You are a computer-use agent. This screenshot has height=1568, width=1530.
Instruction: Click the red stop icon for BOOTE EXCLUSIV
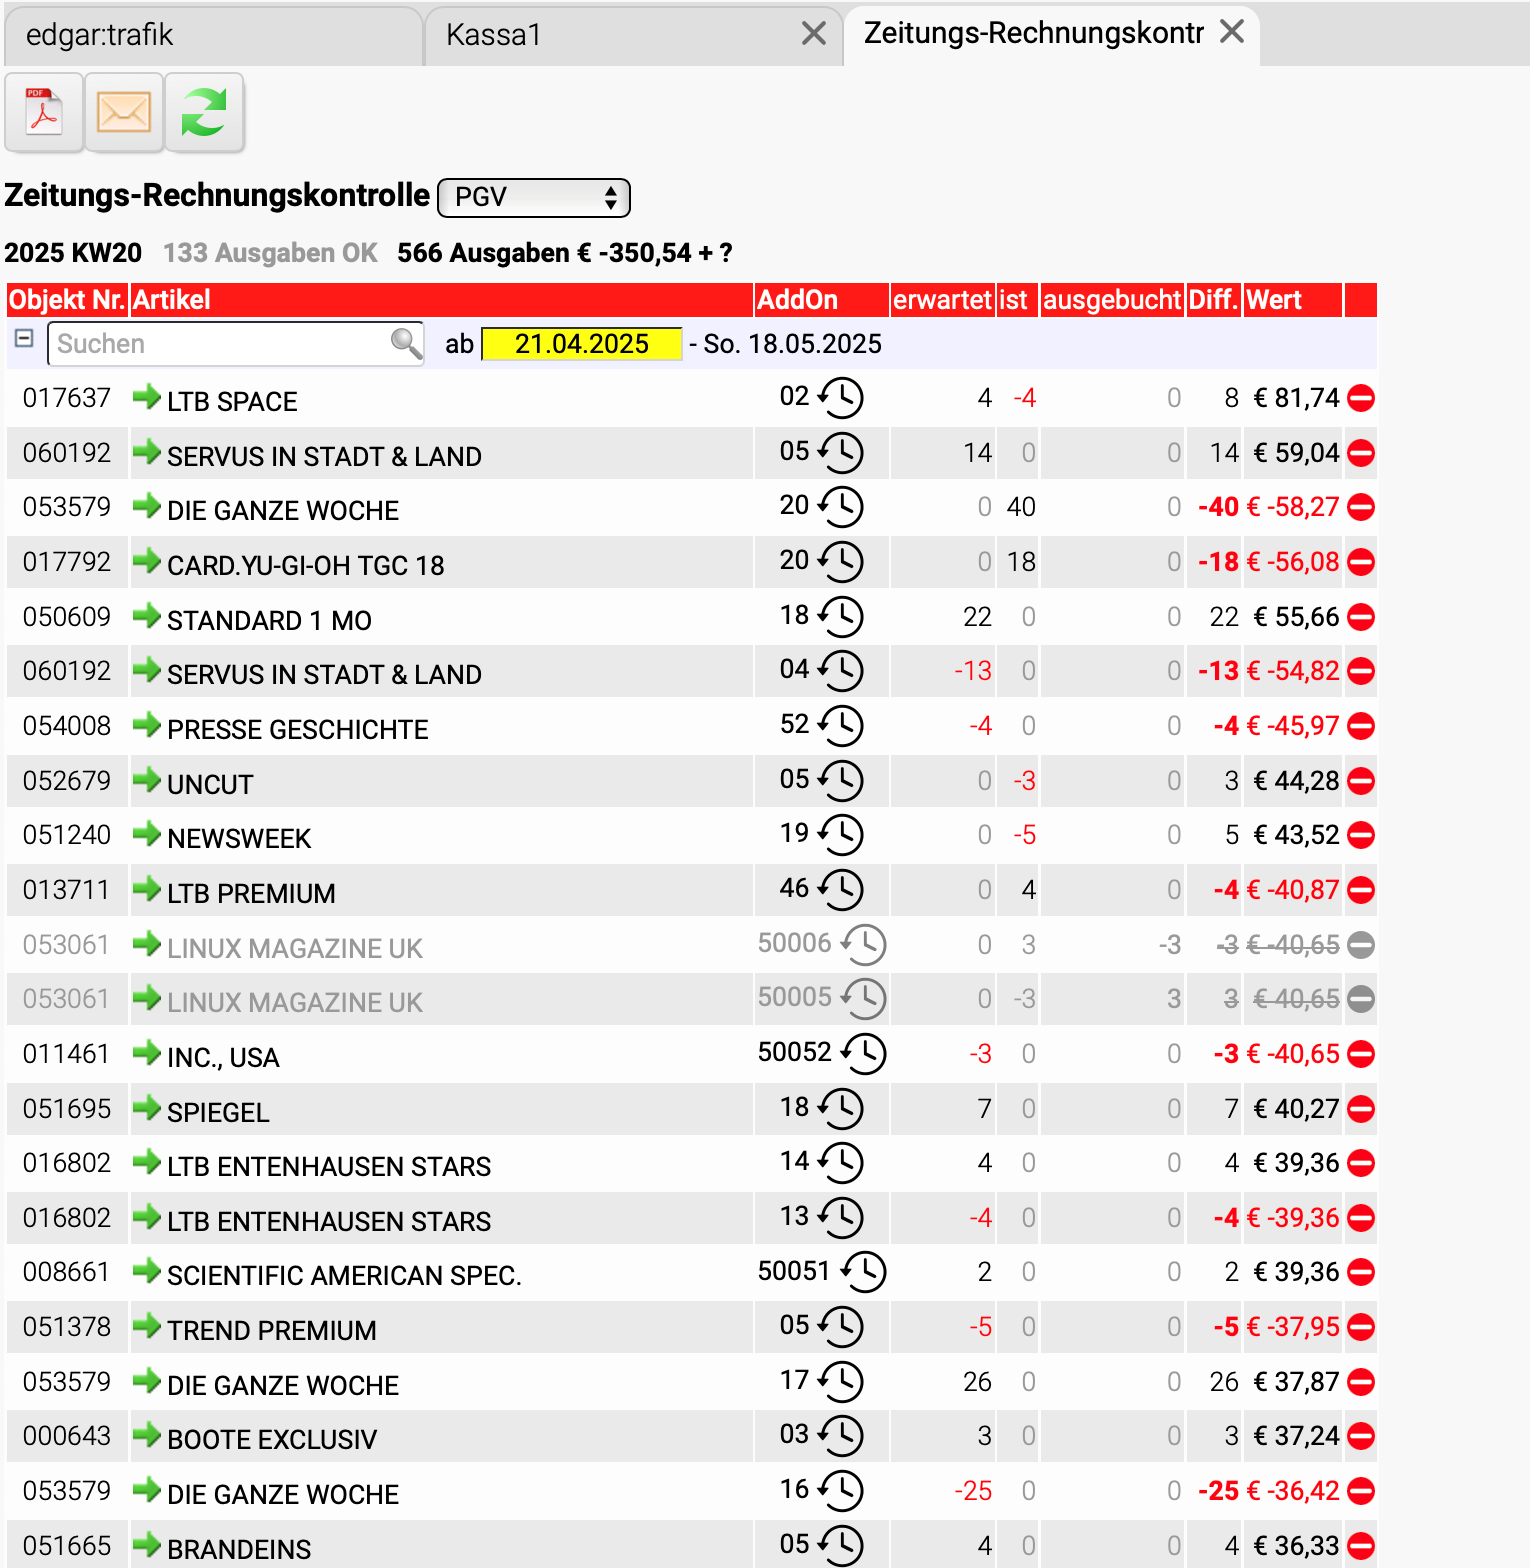tap(1361, 1436)
